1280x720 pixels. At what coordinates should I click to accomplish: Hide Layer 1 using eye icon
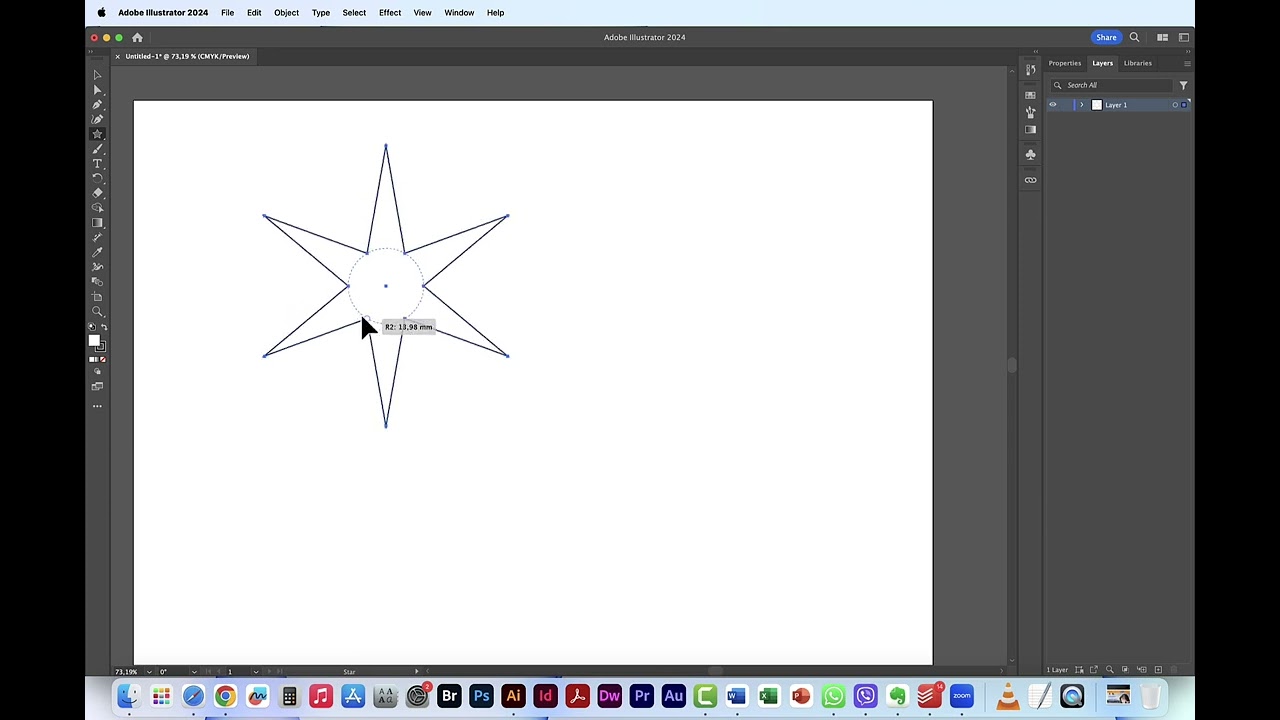click(x=1052, y=105)
